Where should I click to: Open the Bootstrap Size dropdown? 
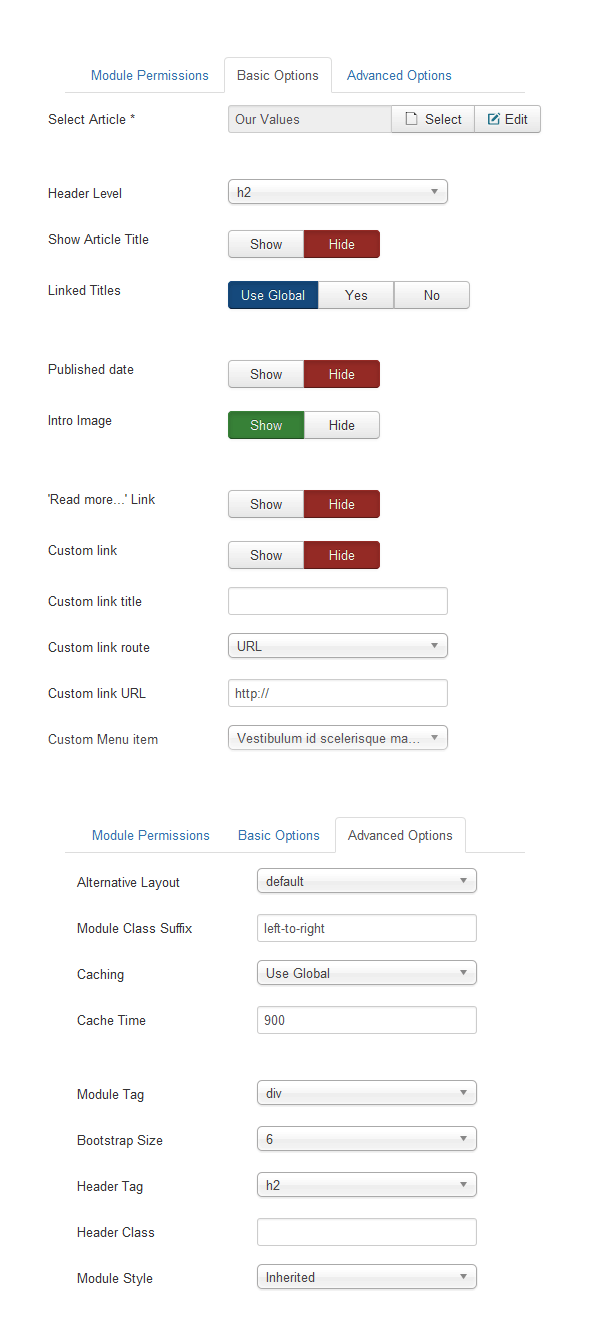click(367, 1139)
